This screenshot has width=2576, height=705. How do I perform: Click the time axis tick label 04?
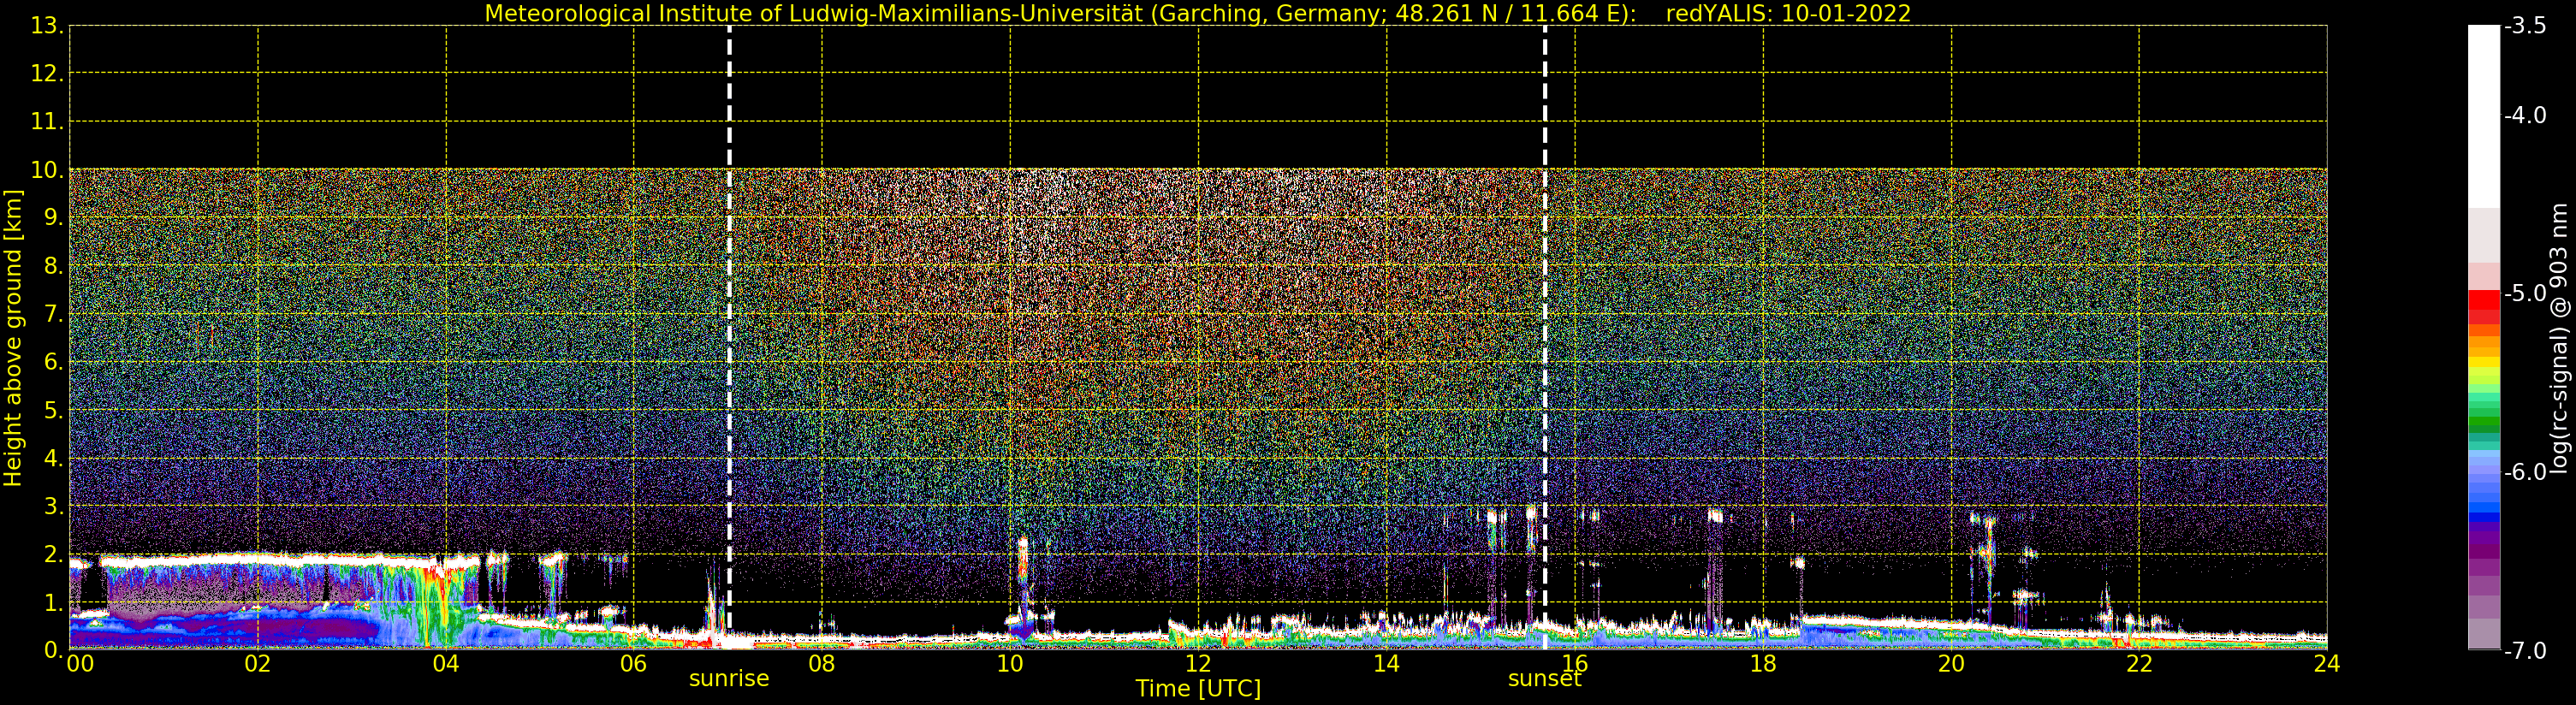tap(446, 664)
